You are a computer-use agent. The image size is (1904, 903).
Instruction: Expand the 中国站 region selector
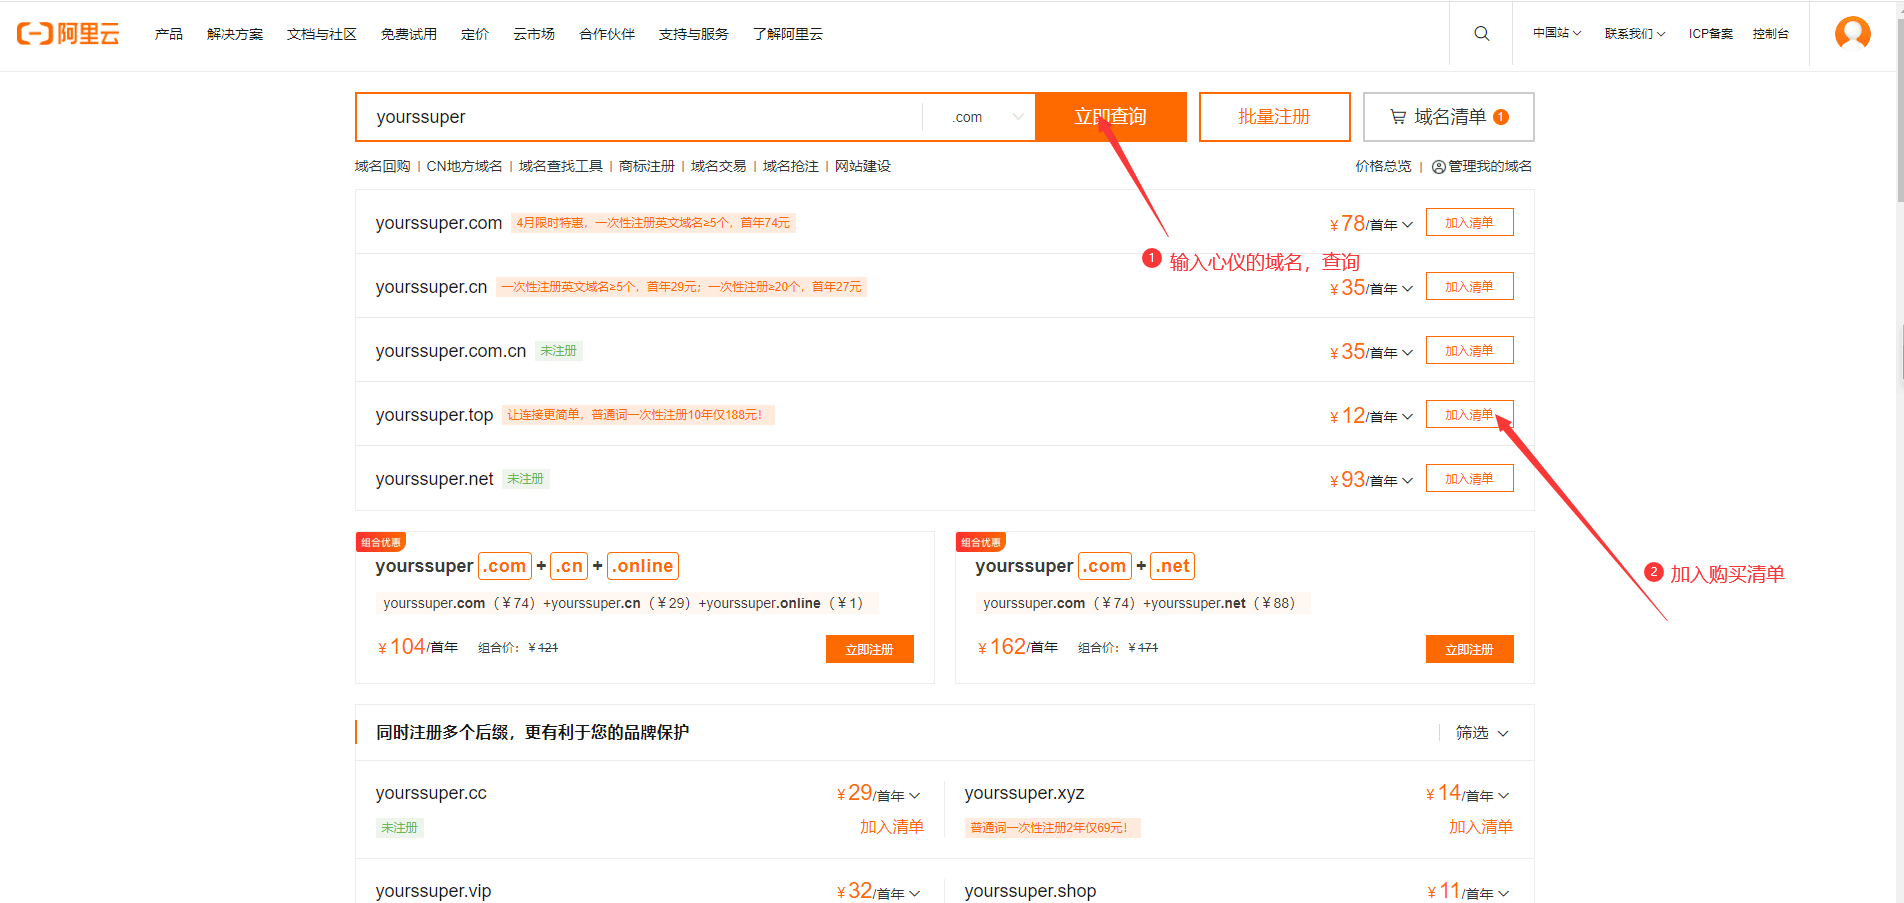pos(1556,34)
